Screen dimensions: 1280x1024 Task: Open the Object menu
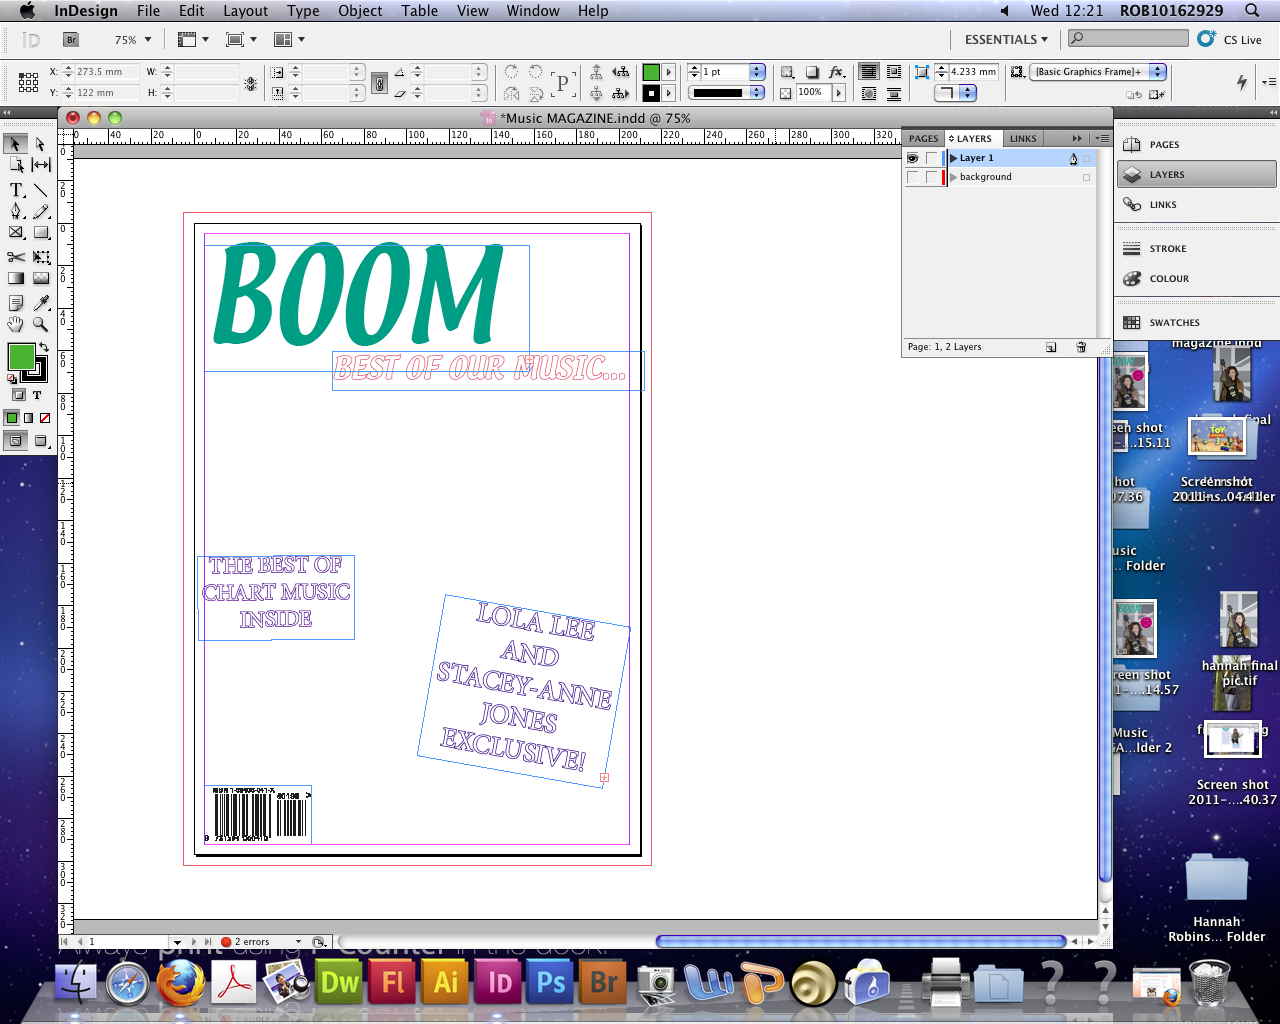click(x=359, y=11)
